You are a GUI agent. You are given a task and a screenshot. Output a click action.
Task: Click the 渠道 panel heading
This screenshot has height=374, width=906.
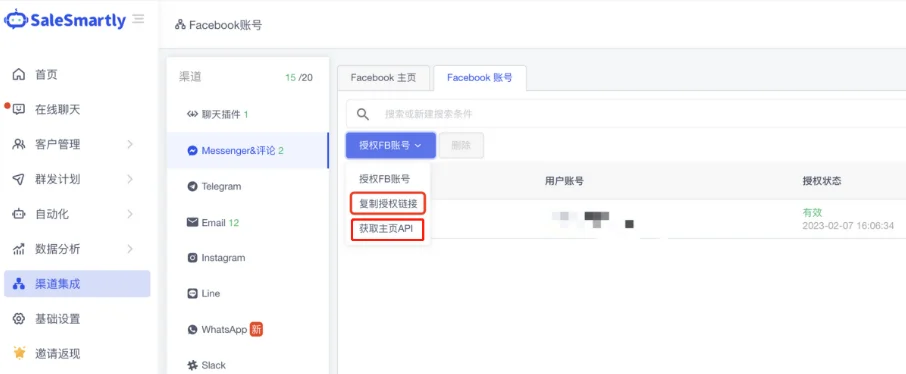click(x=190, y=77)
